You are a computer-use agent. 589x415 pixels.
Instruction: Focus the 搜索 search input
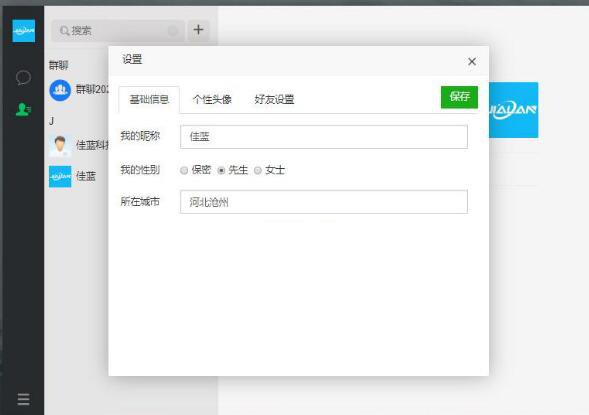point(118,31)
